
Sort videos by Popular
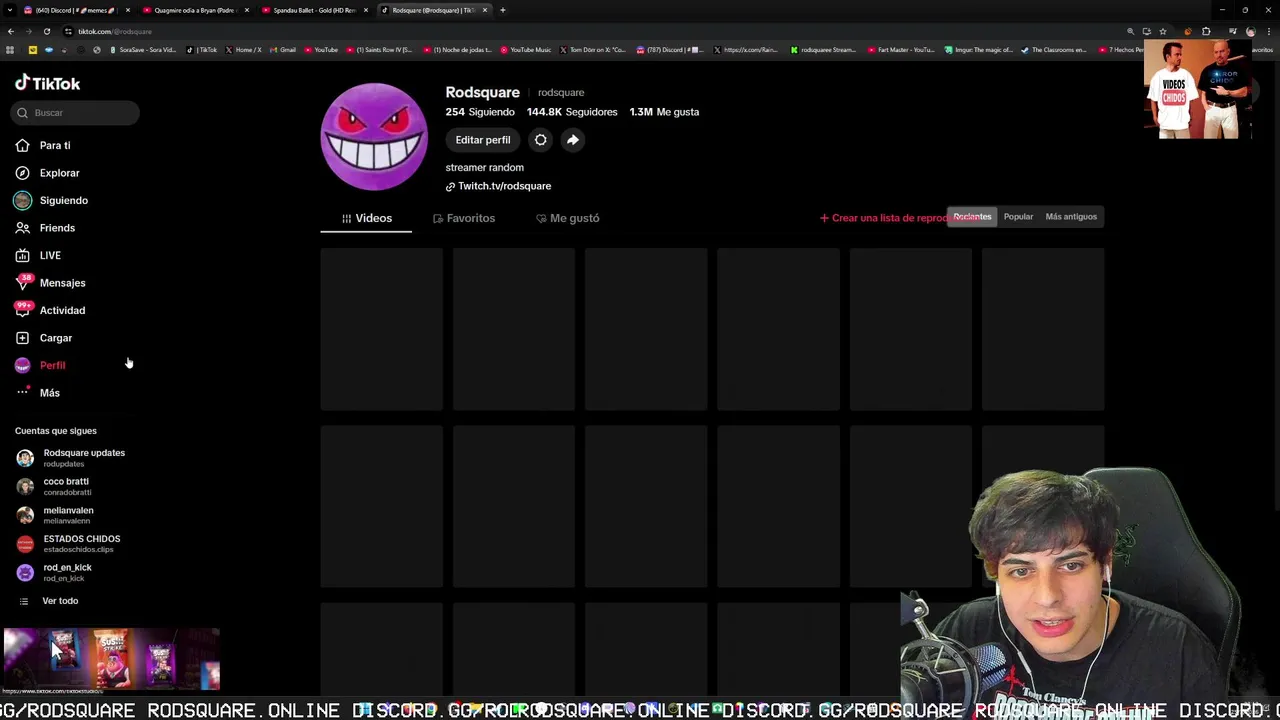1018,217
